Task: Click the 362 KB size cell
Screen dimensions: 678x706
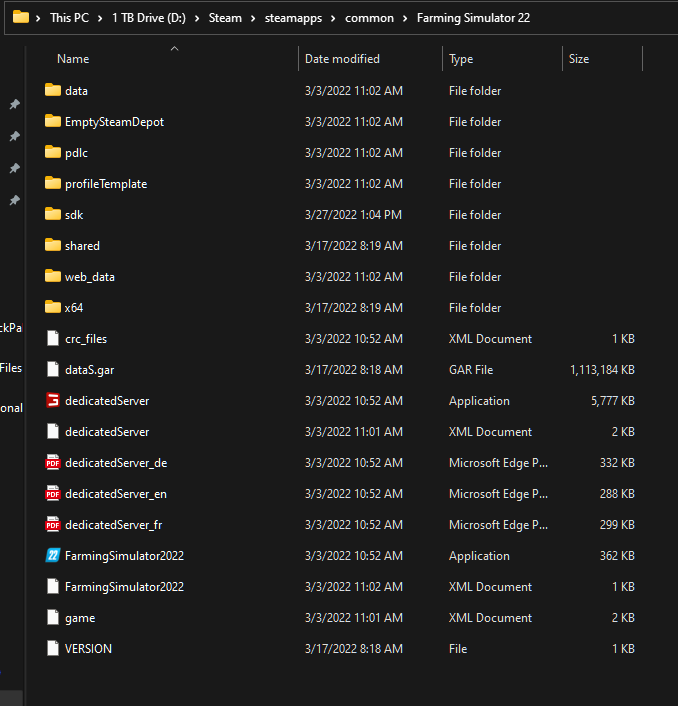Action: point(617,556)
